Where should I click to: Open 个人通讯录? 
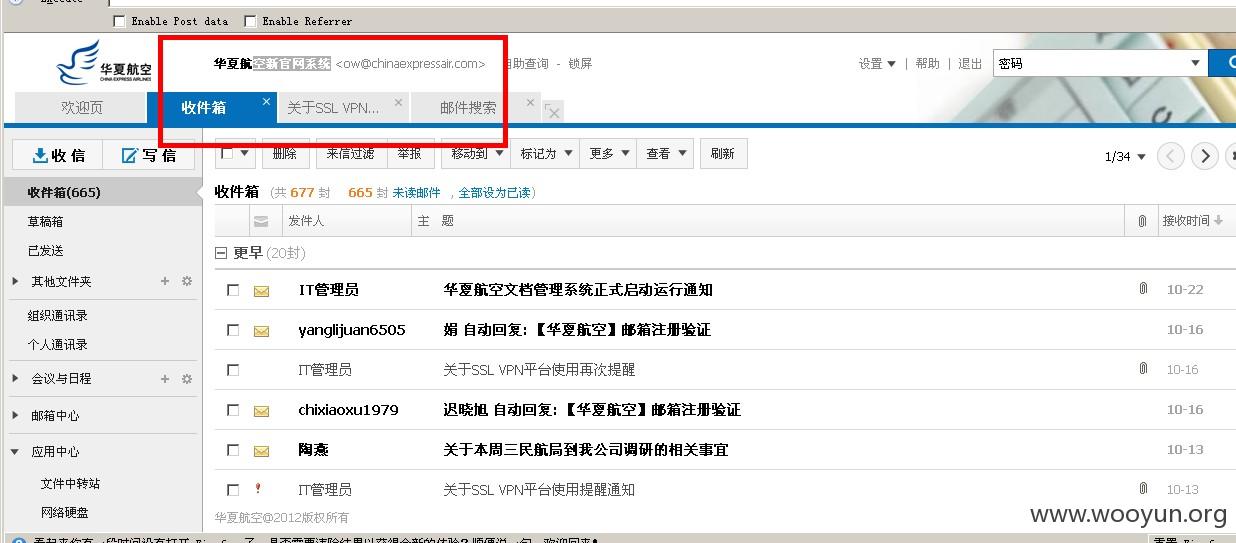(x=58, y=345)
